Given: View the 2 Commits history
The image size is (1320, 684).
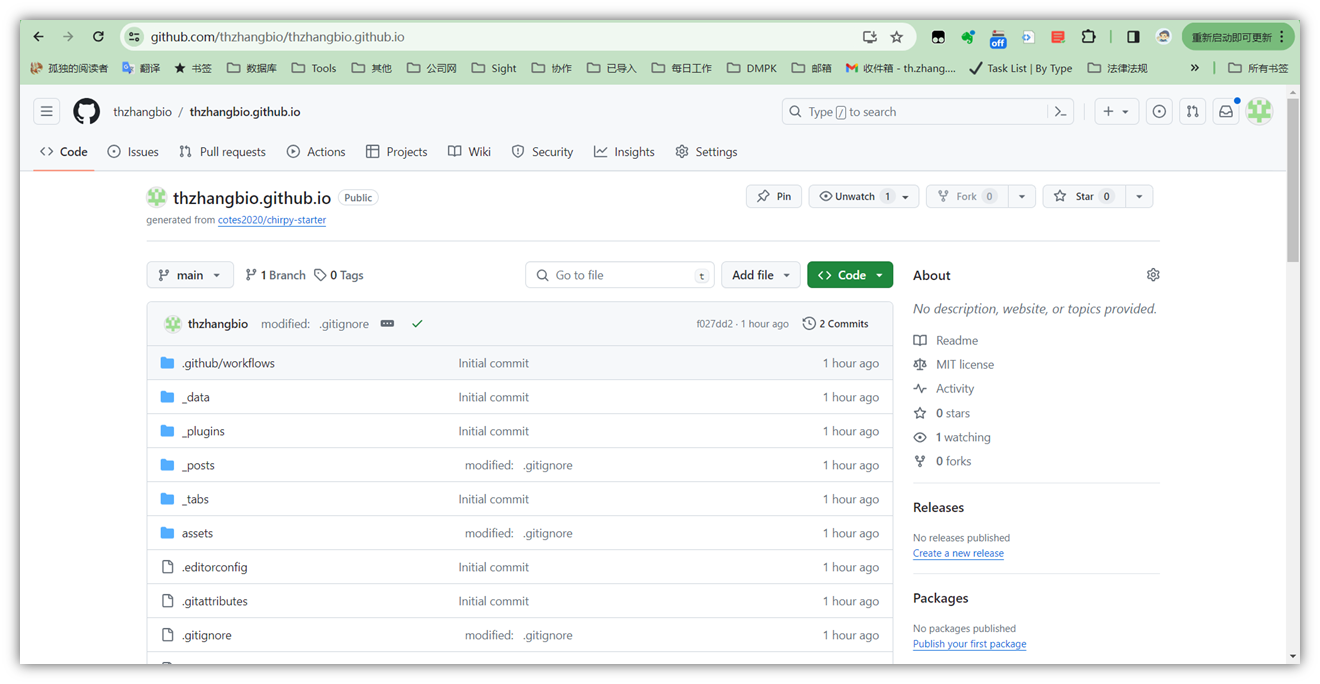Looking at the screenshot, I should [x=836, y=324].
